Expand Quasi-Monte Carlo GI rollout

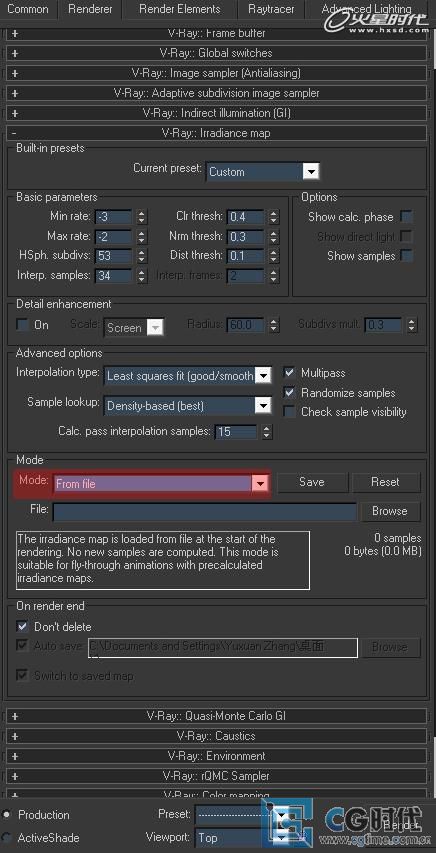(216, 716)
